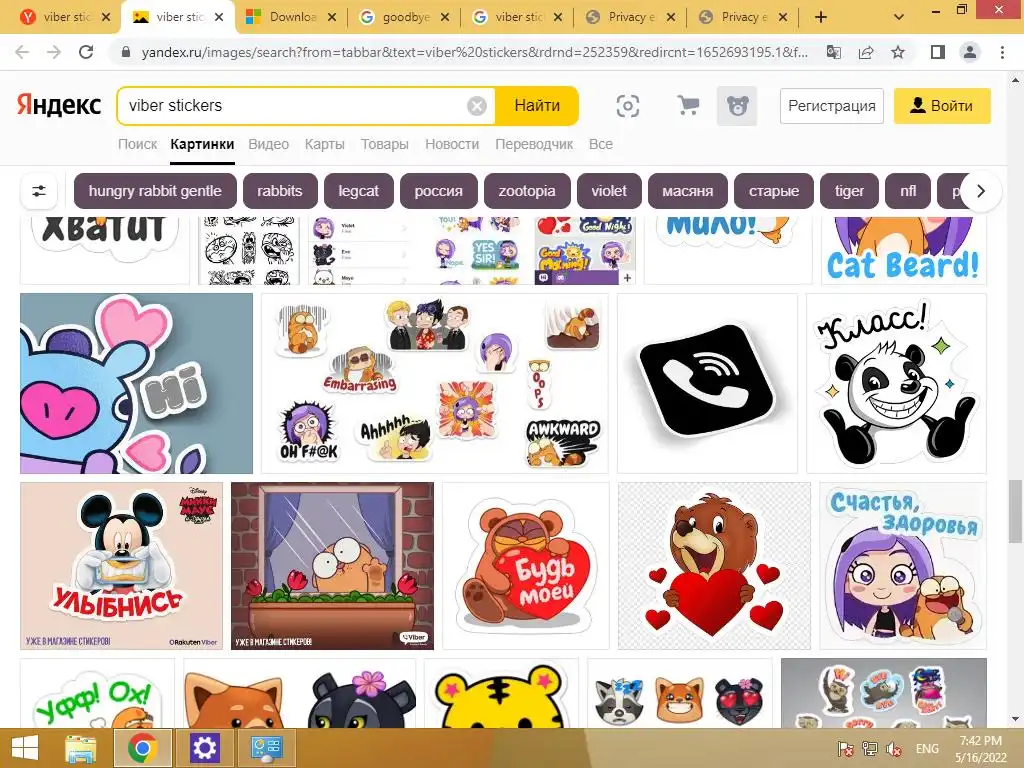
Task: Click the Найти search button
Action: click(x=537, y=106)
